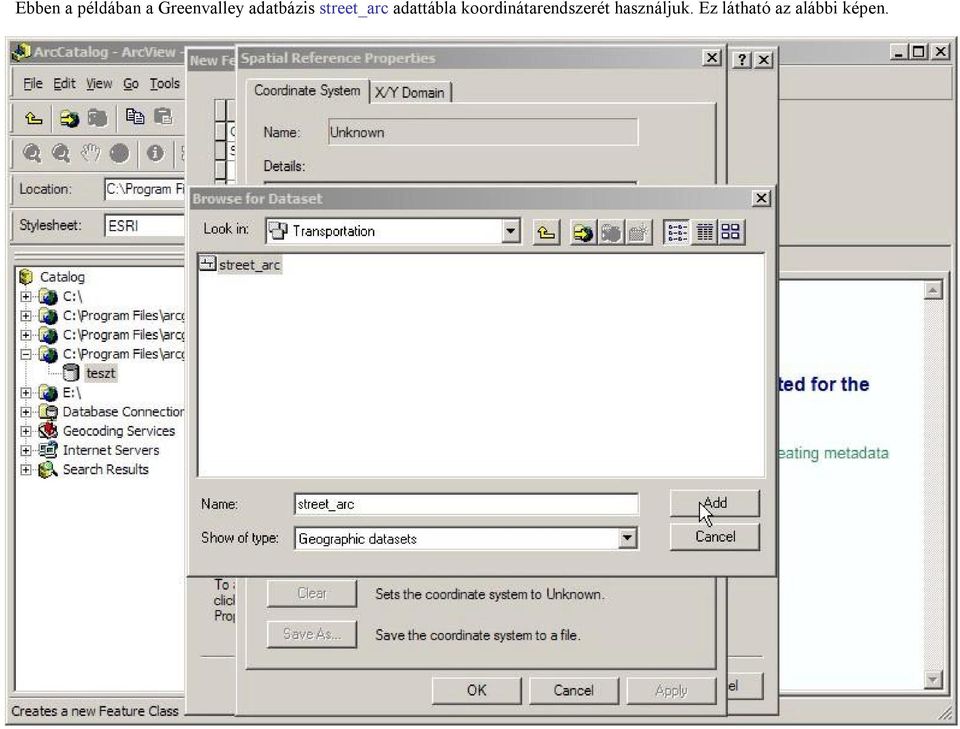Click Disconnect From Folder in ArcCatalog's main toolbar
The width and height of the screenshot is (960, 729).
pyautogui.click(x=97, y=118)
